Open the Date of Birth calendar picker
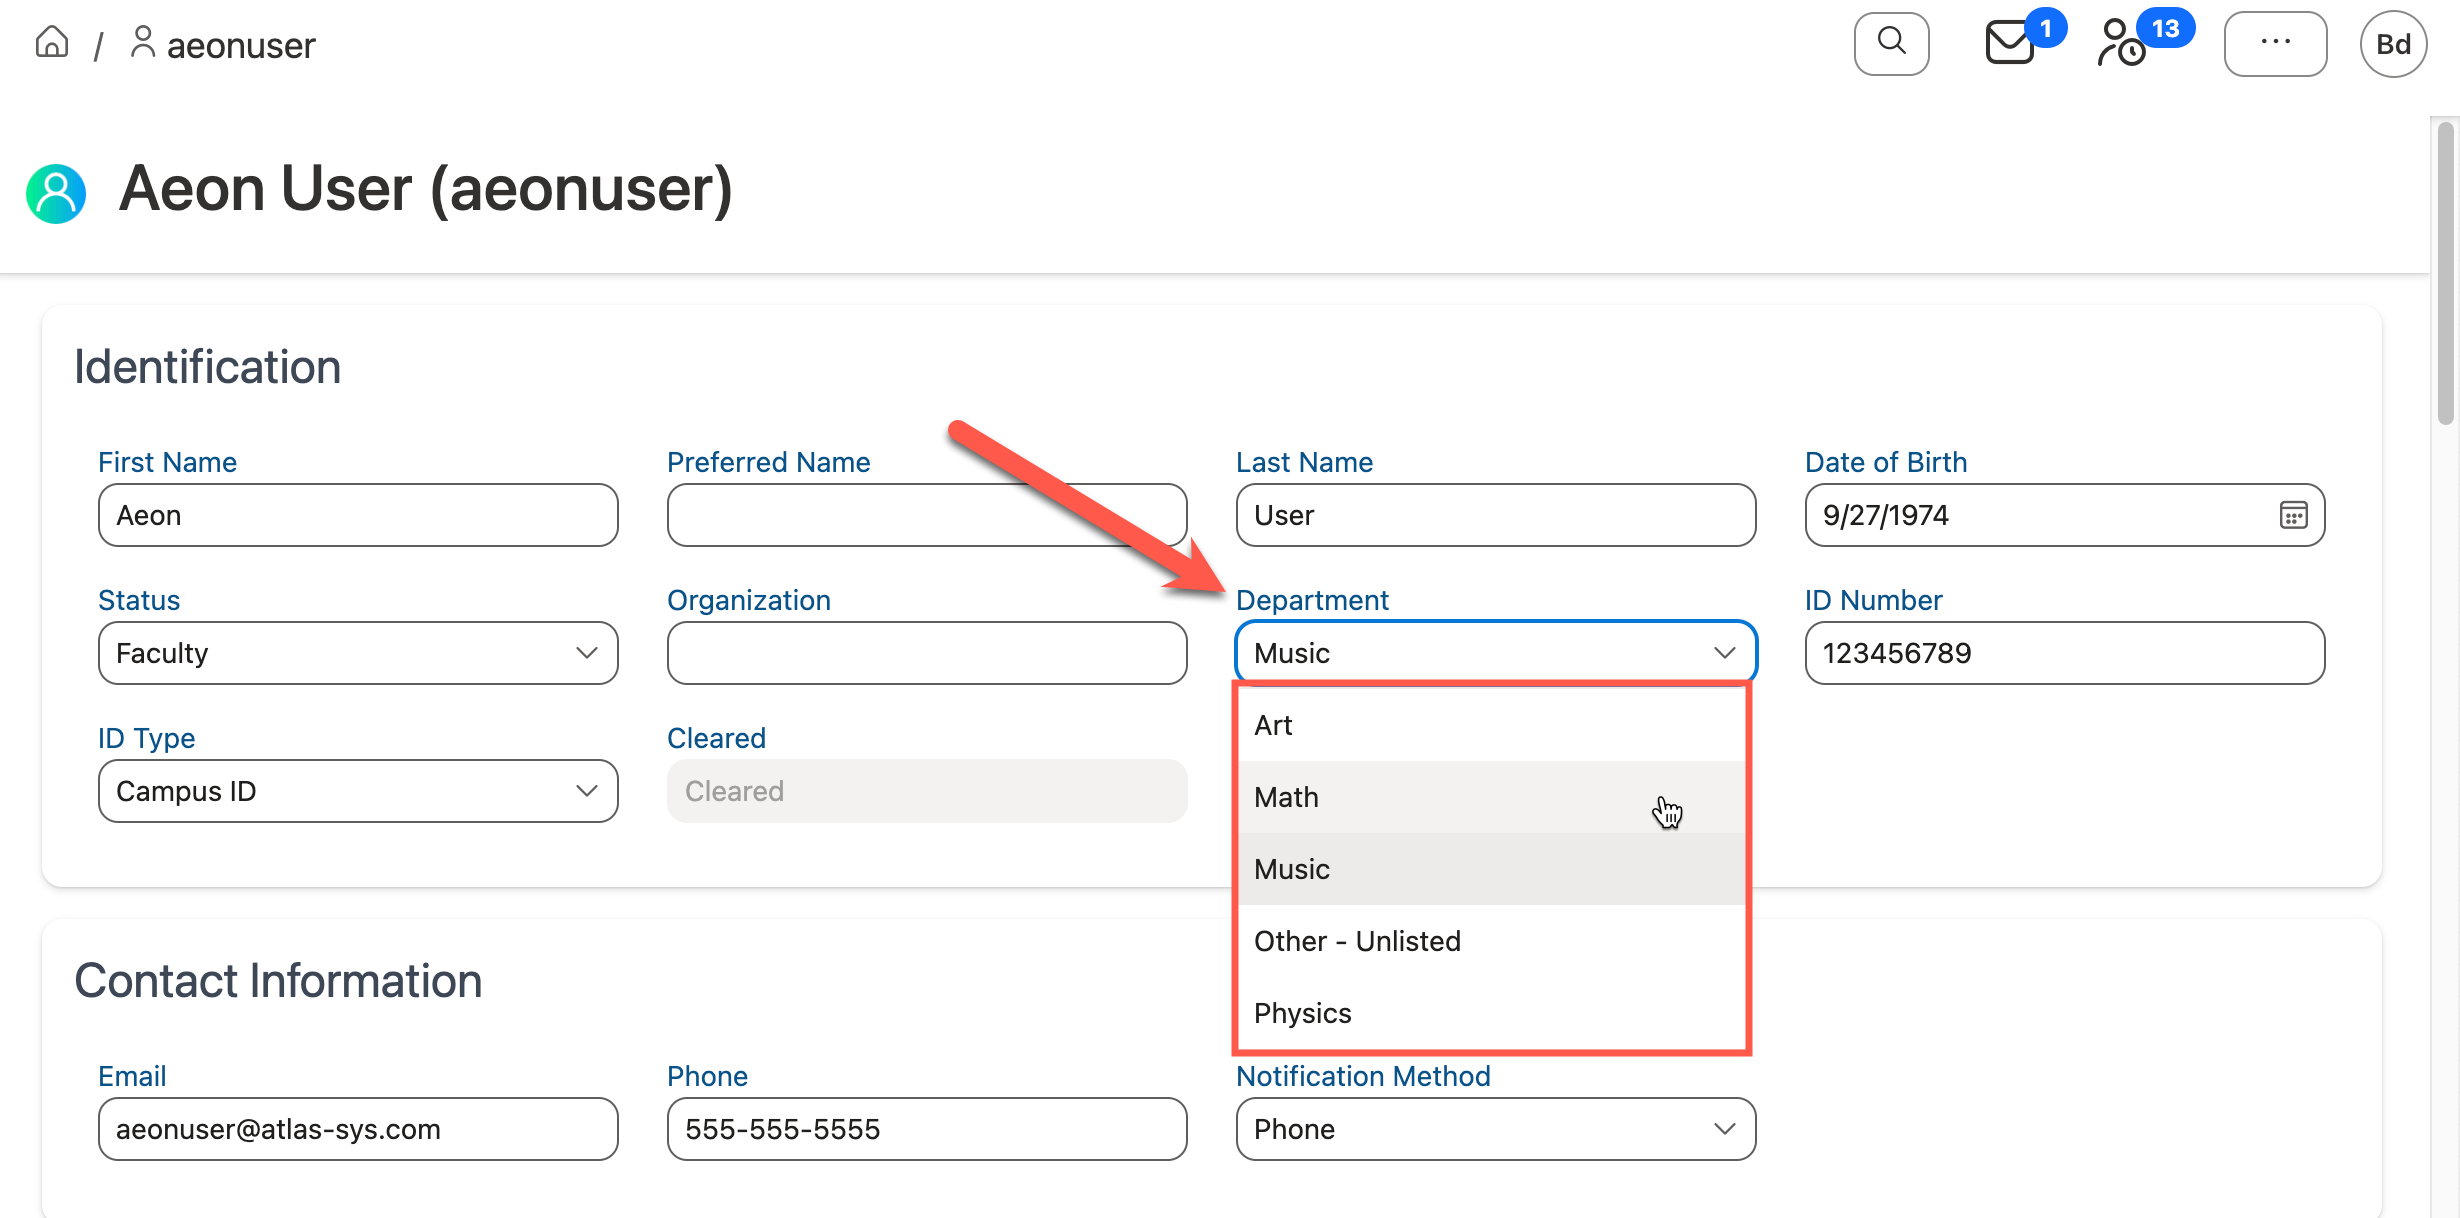This screenshot has width=2460, height=1218. 2294,515
